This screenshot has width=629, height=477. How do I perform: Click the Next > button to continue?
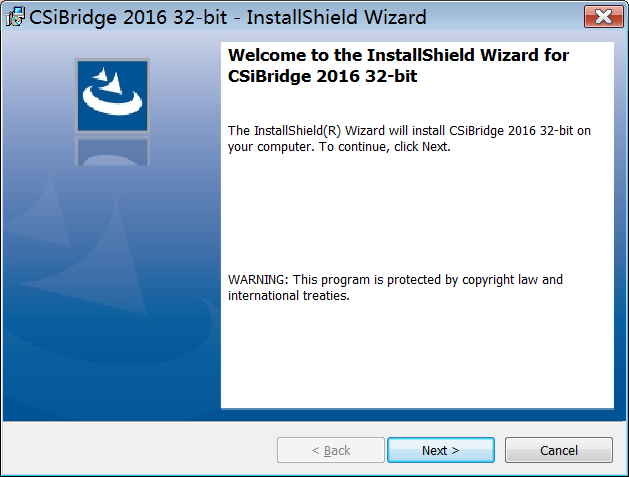point(440,450)
